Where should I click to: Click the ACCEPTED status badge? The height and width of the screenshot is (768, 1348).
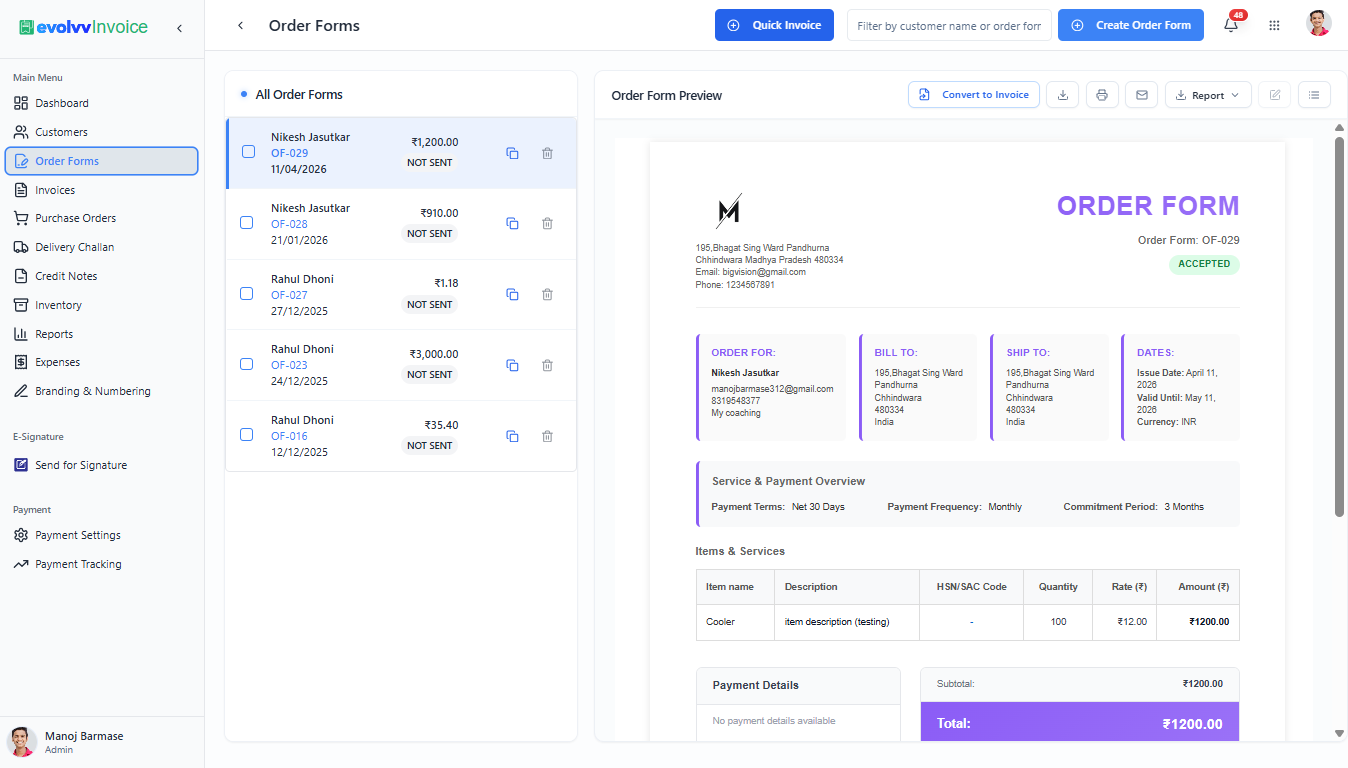tap(1204, 264)
